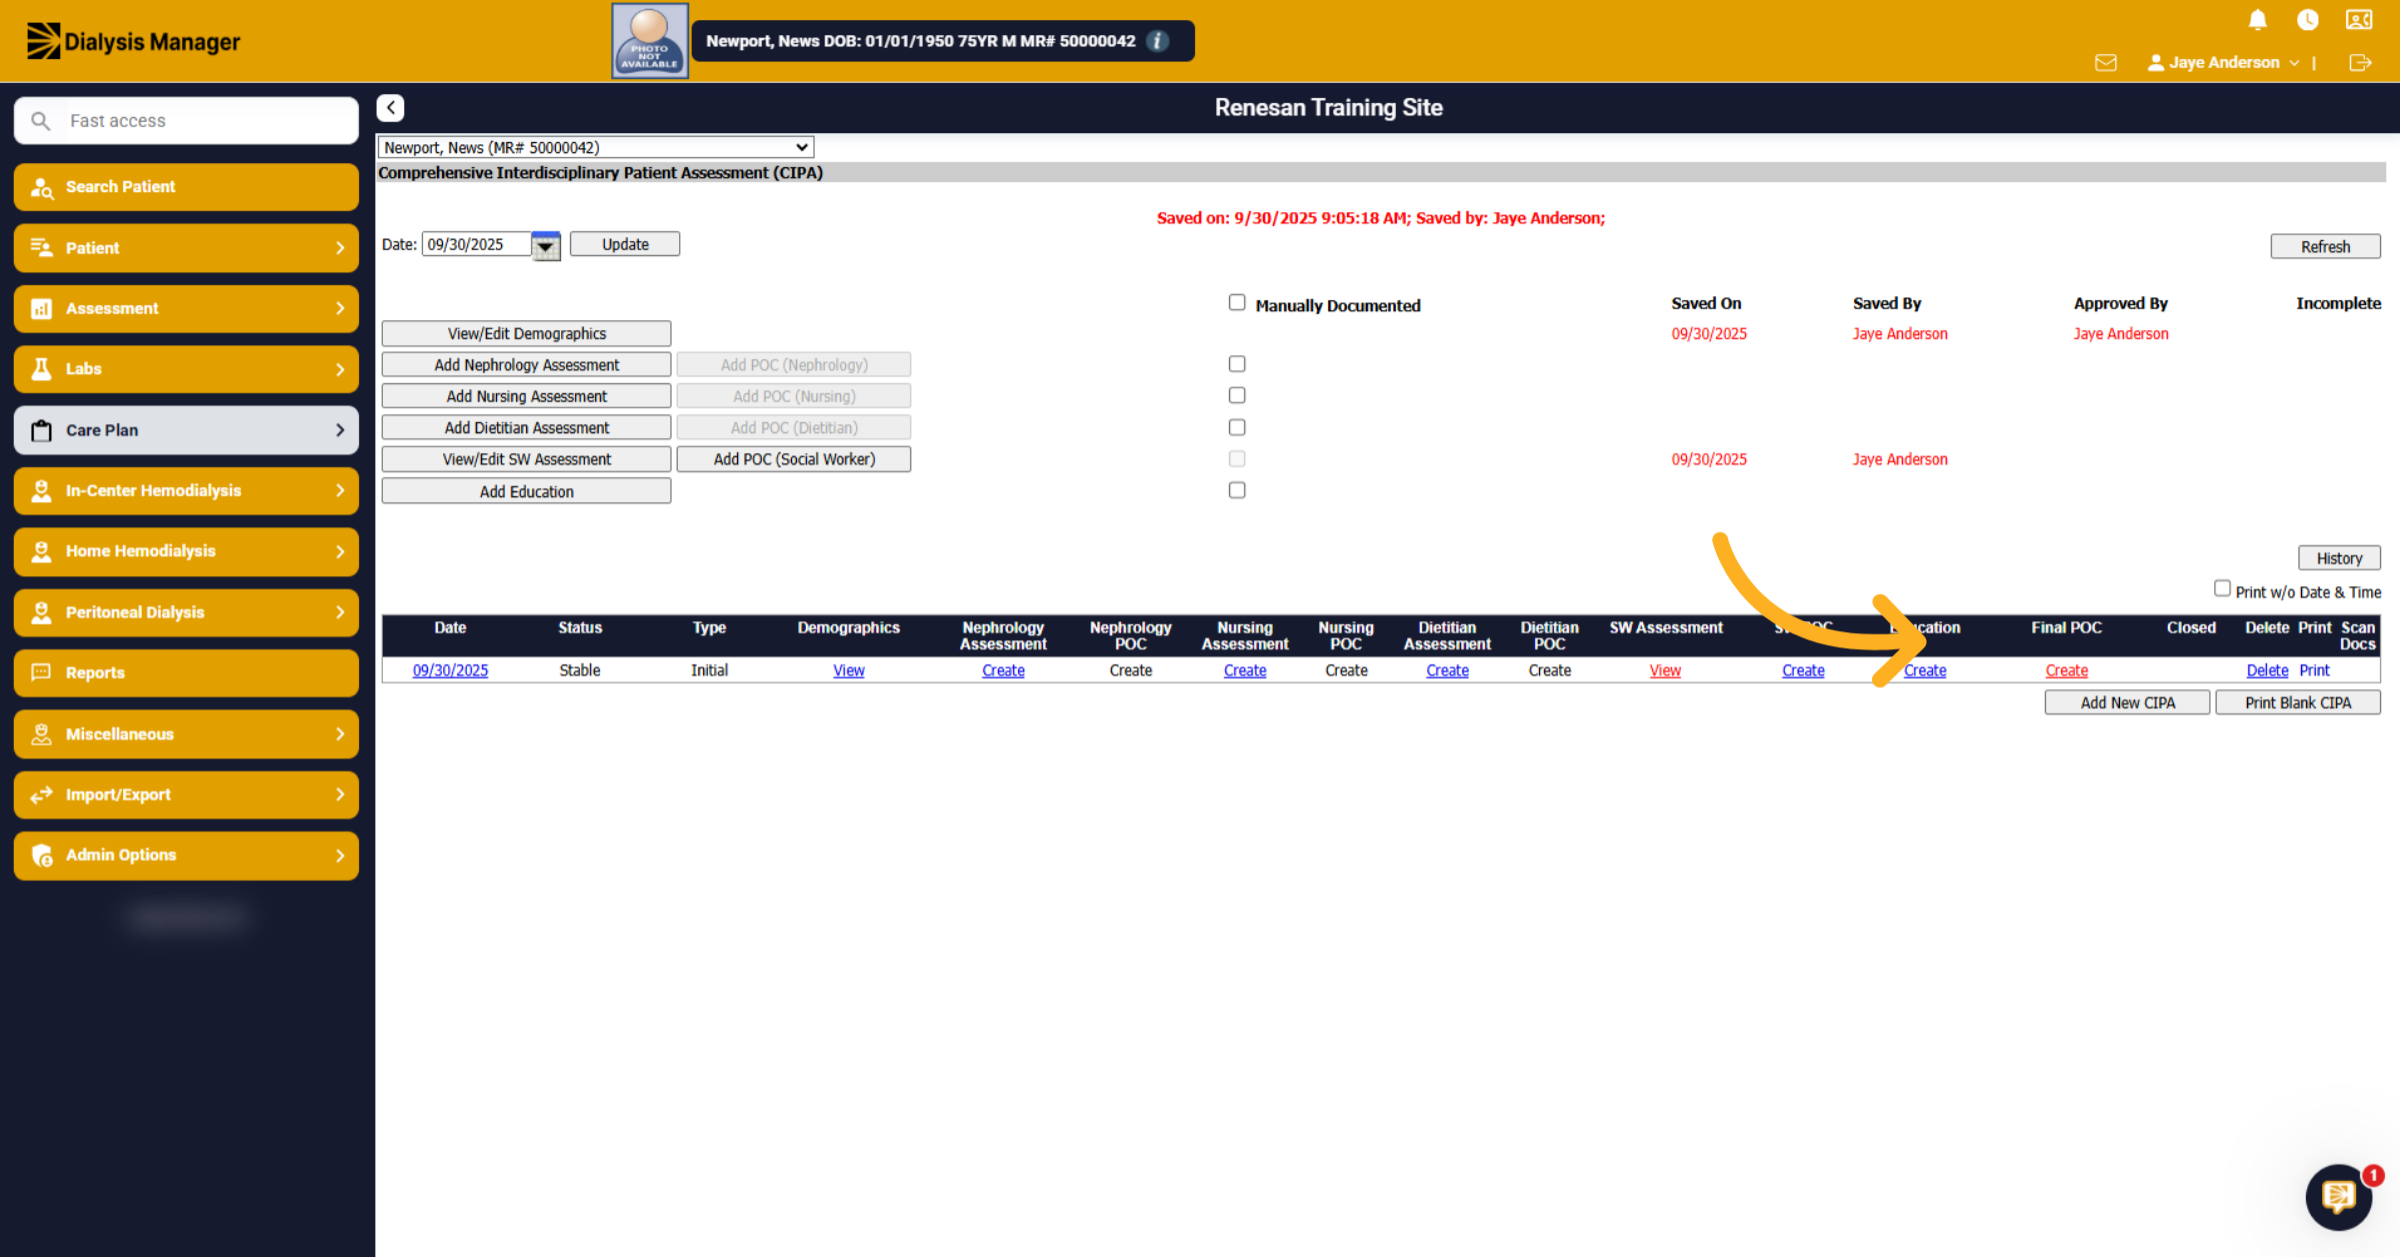Check the Dietitian Assessment row checkbox
The height and width of the screenshot is (1257, 2400).
1237,427
